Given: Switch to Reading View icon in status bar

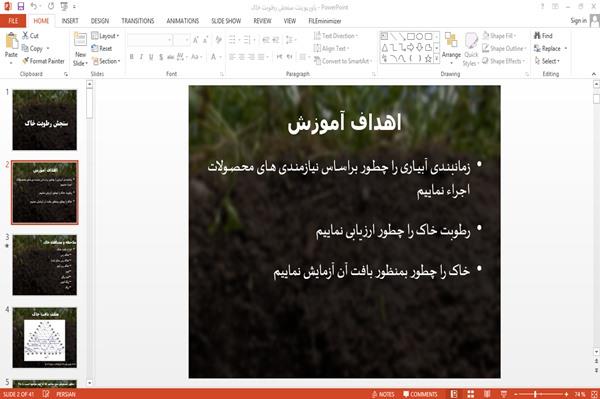Looking at the screenshot, I should [487, 394].
